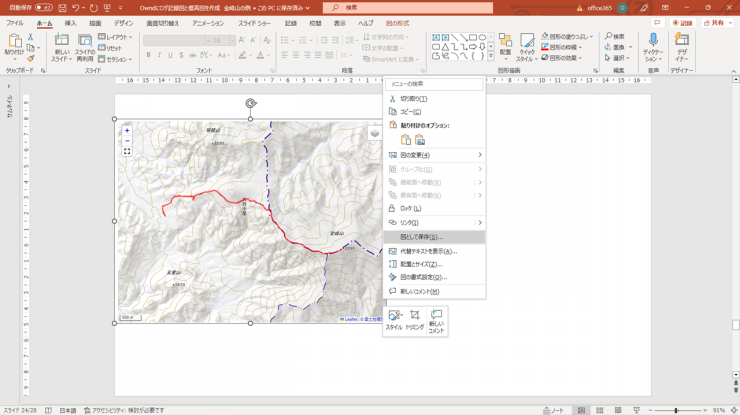This screenshot has height=415, width=740.
Task: Select 'Save as Picture' (図として保存) menu entry
Action: pyautogui.click(x=421, y=237)
